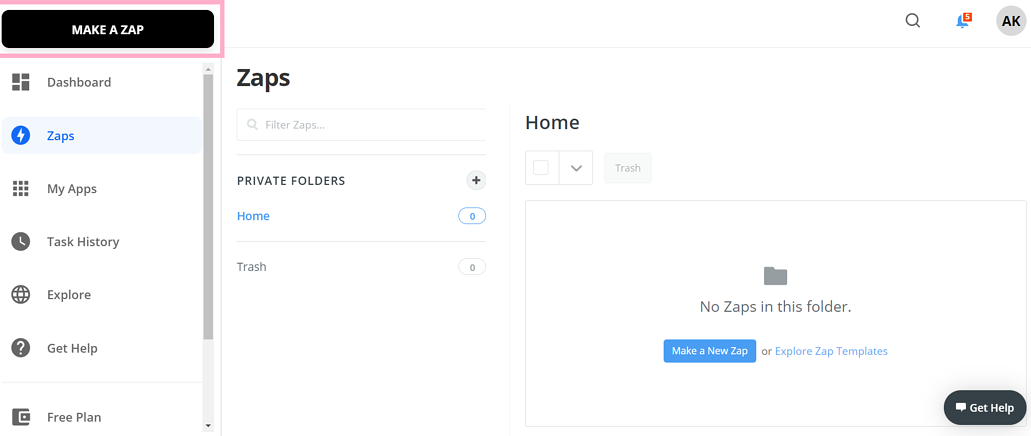Open the AK account avatar menu
1031x436 pixels.
(x=1011, y=21)
